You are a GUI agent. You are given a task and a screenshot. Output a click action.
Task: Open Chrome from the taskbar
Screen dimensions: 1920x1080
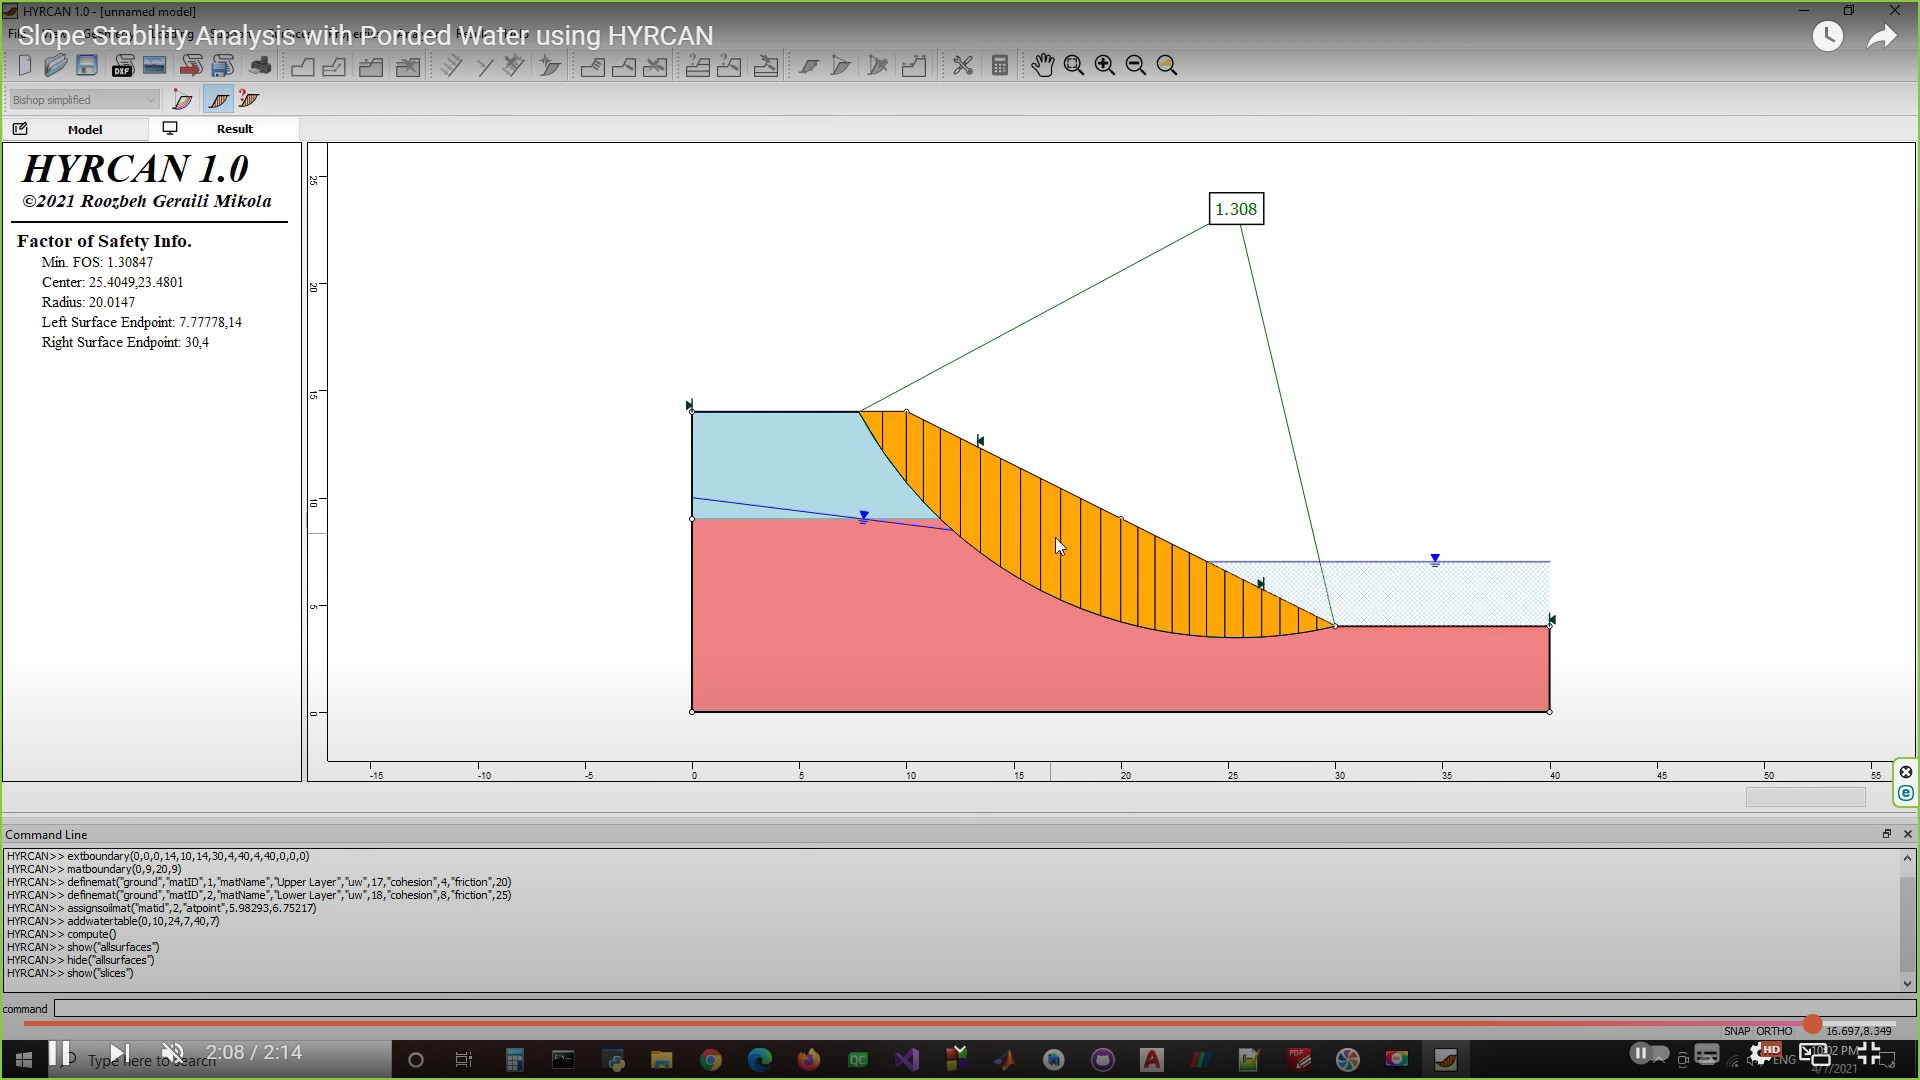(x=711, y=1059)
